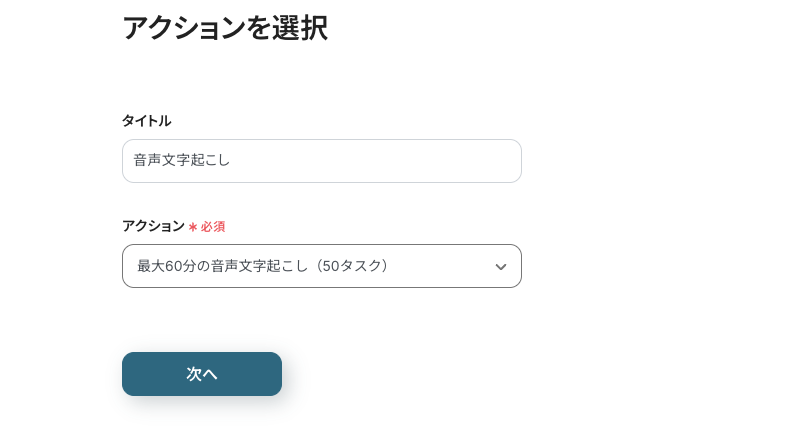Open the アクション dropdown
800x436 pixels.
321,266
